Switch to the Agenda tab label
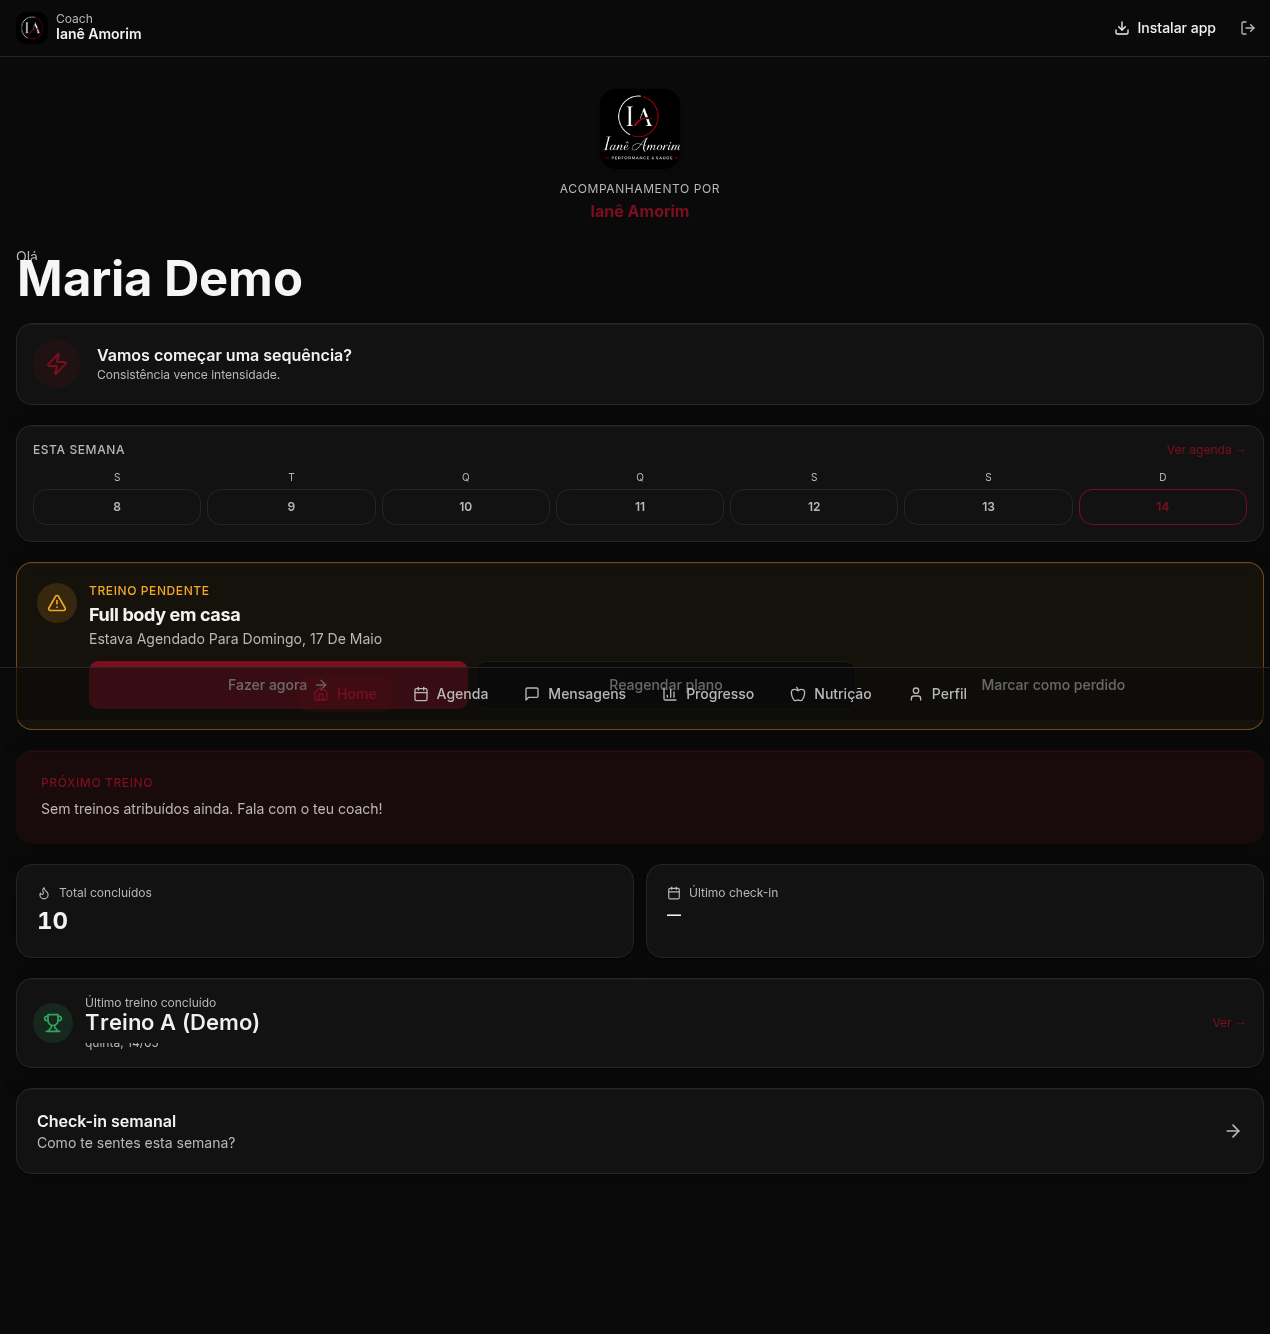The height and width of the screenshot is (1334, 1270). click(462, 694)
